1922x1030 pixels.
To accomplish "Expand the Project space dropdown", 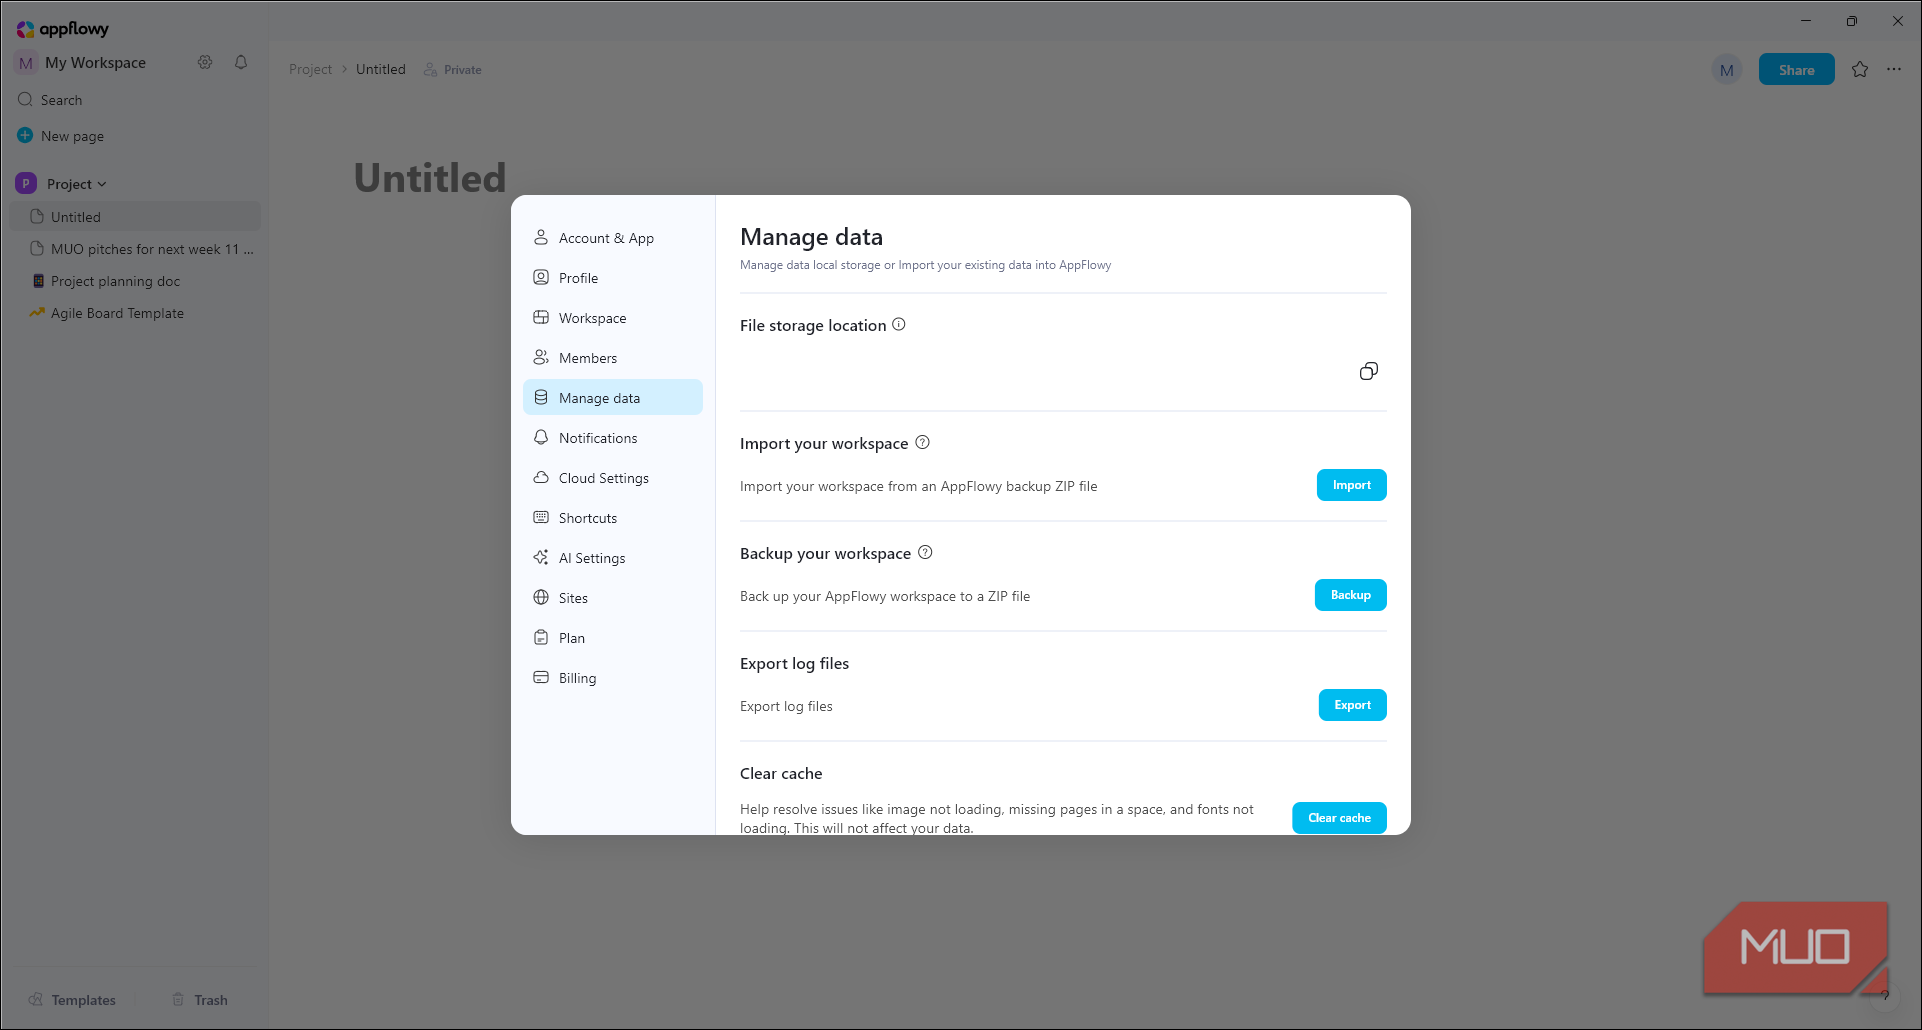I will 102,184.
